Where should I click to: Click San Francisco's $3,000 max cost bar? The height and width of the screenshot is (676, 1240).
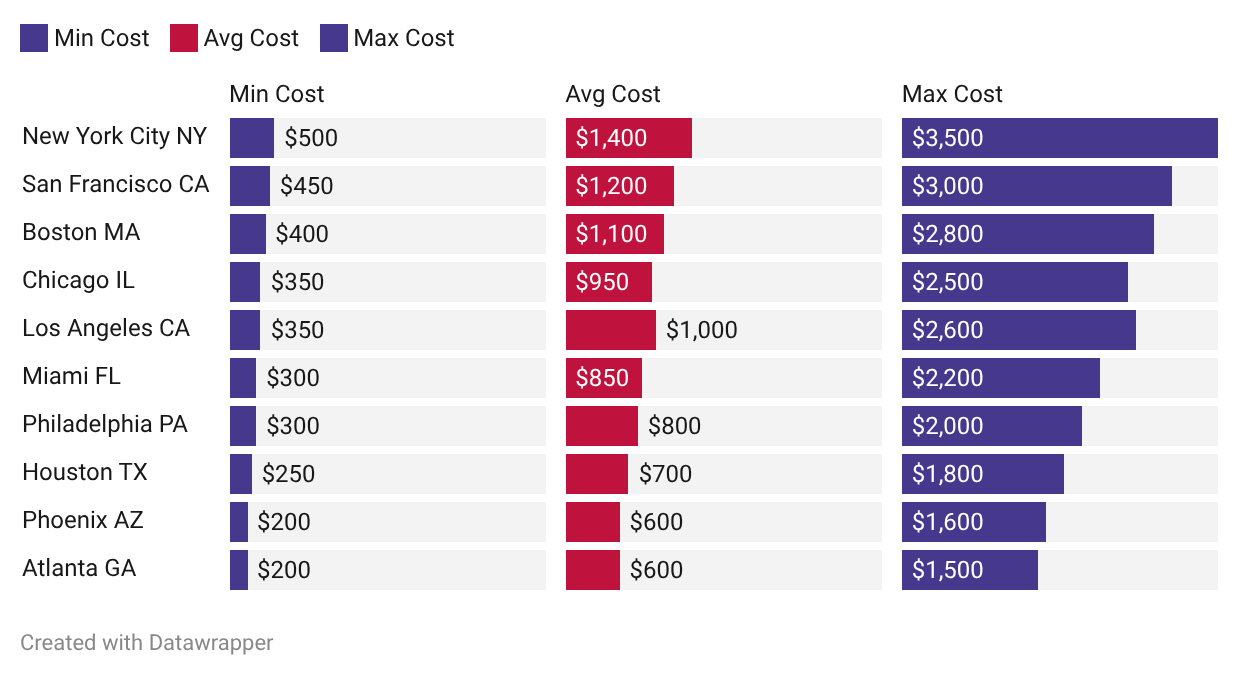pos(1036,186)
